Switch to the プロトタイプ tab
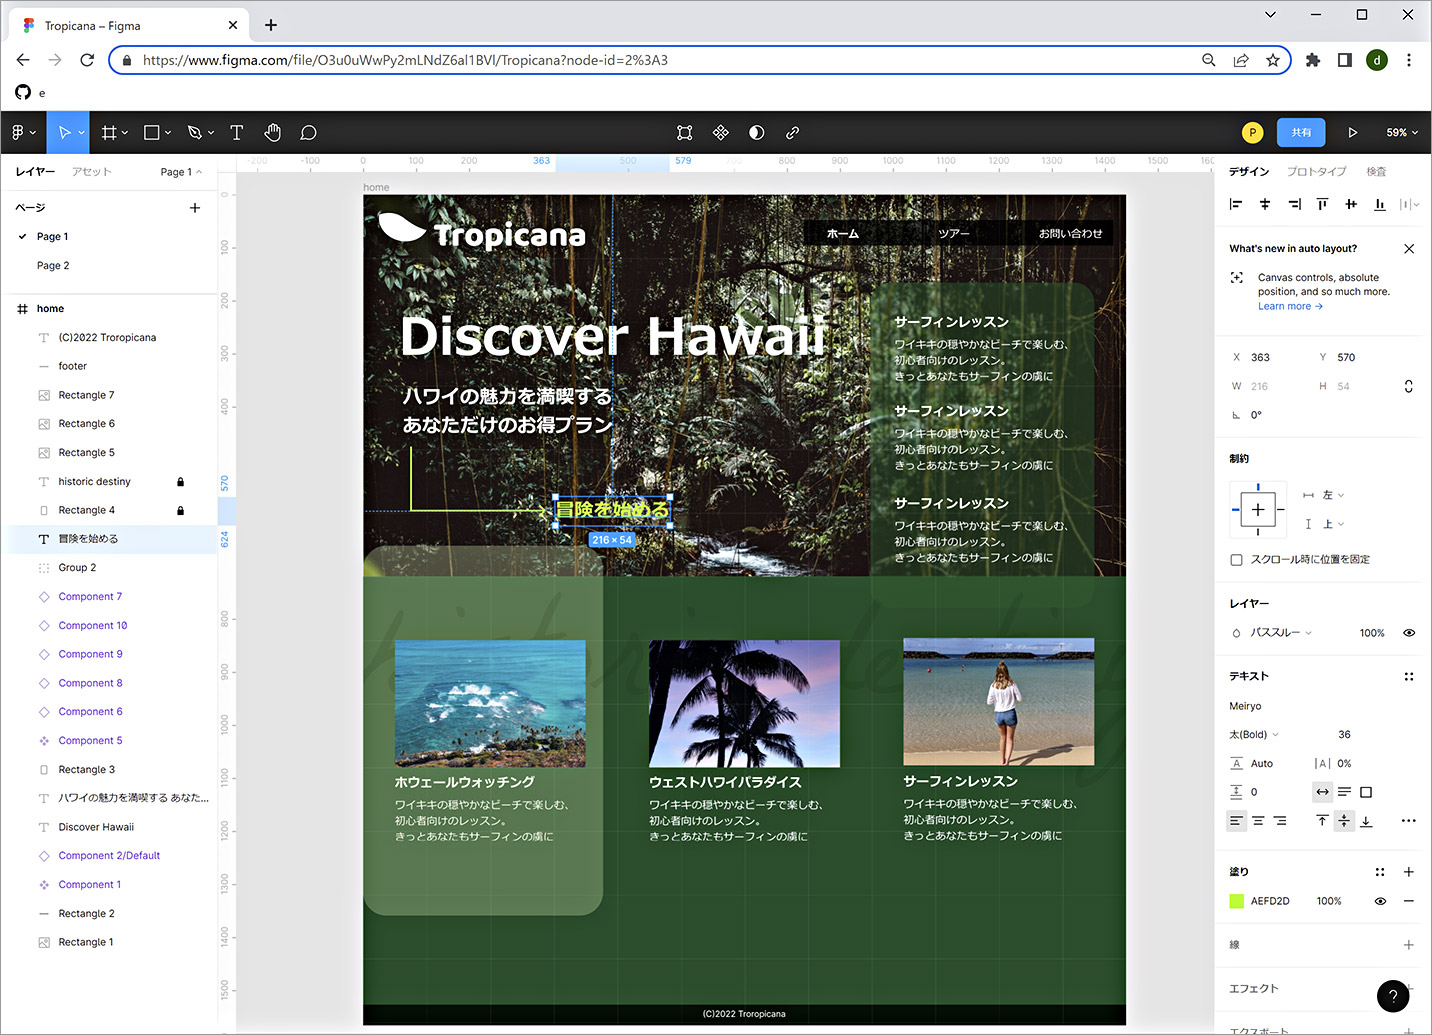1432x1035 pixels. 1316,171
